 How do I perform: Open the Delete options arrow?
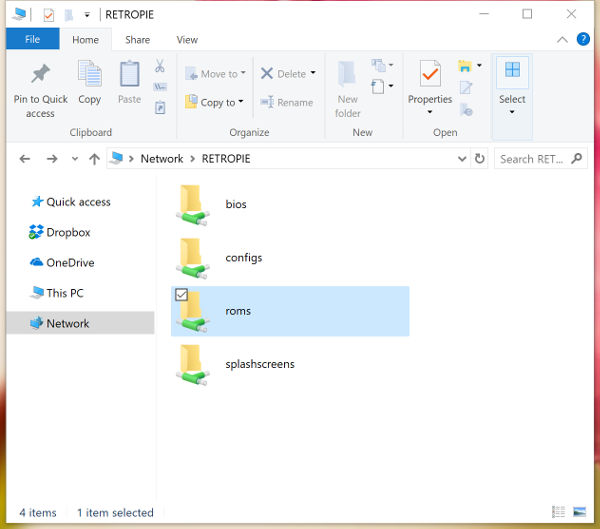(x=313, y=73)
